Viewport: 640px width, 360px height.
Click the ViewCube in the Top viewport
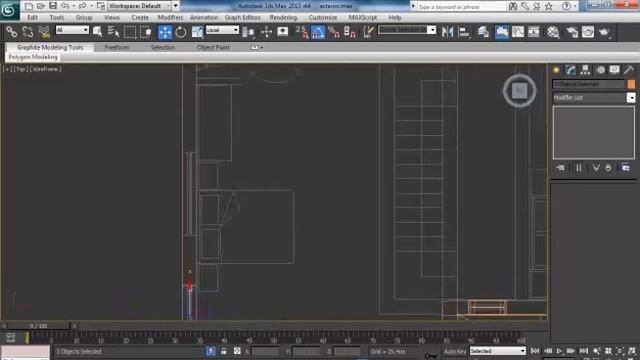point(520,91)
